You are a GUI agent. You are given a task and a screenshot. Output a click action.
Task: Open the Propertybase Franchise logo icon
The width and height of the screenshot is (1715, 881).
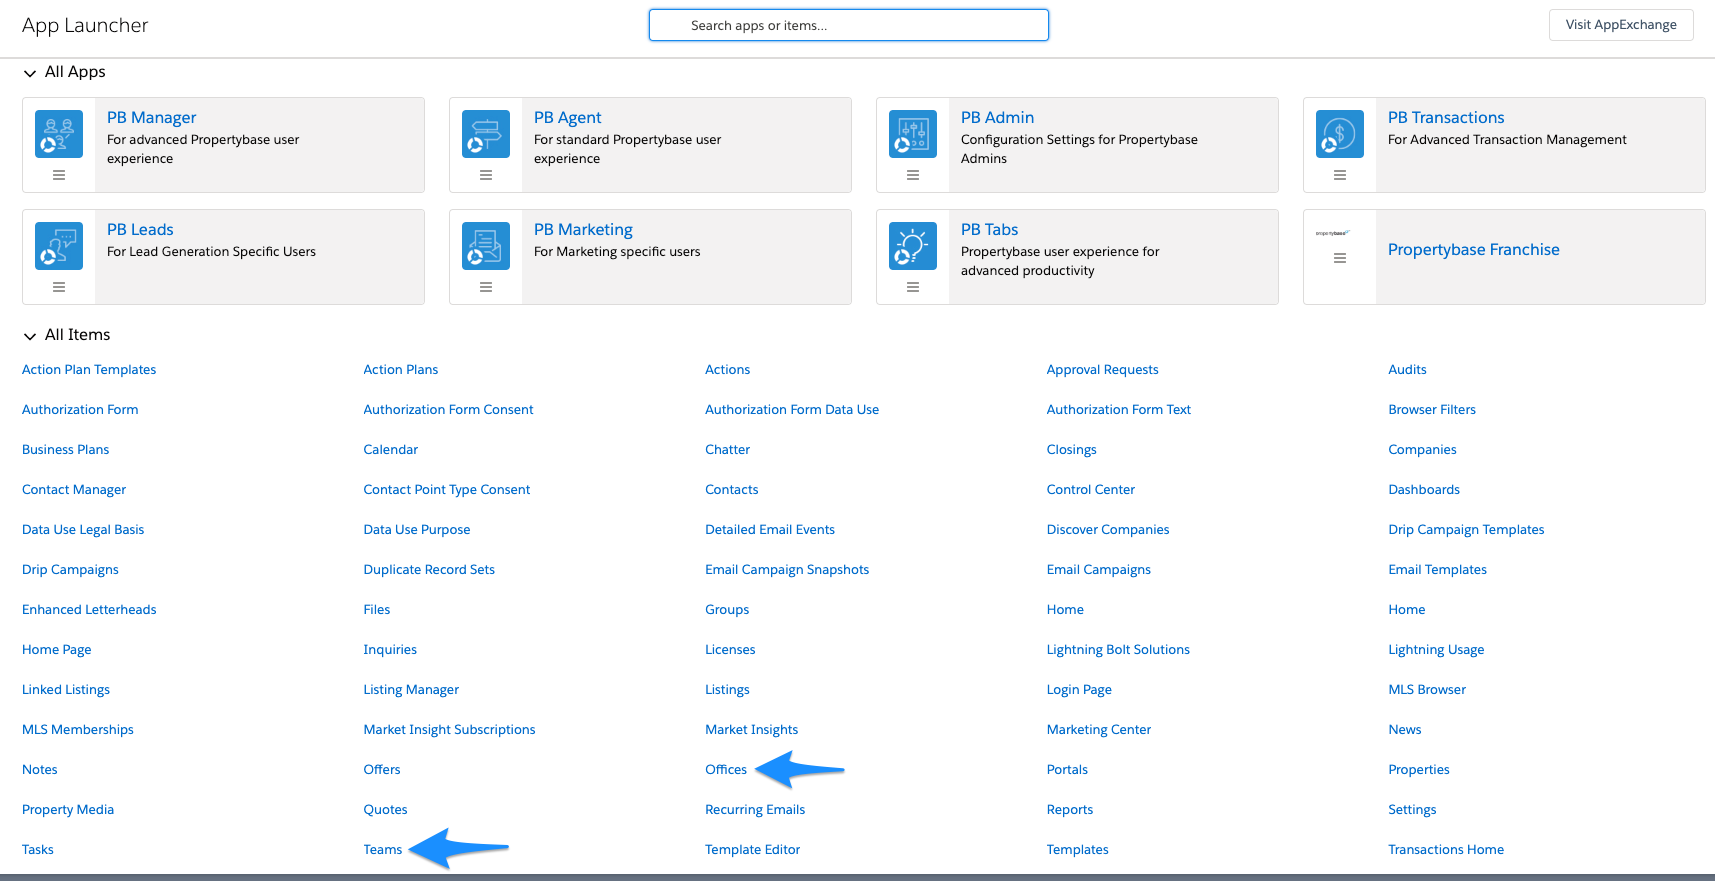tap(1333, 233)
